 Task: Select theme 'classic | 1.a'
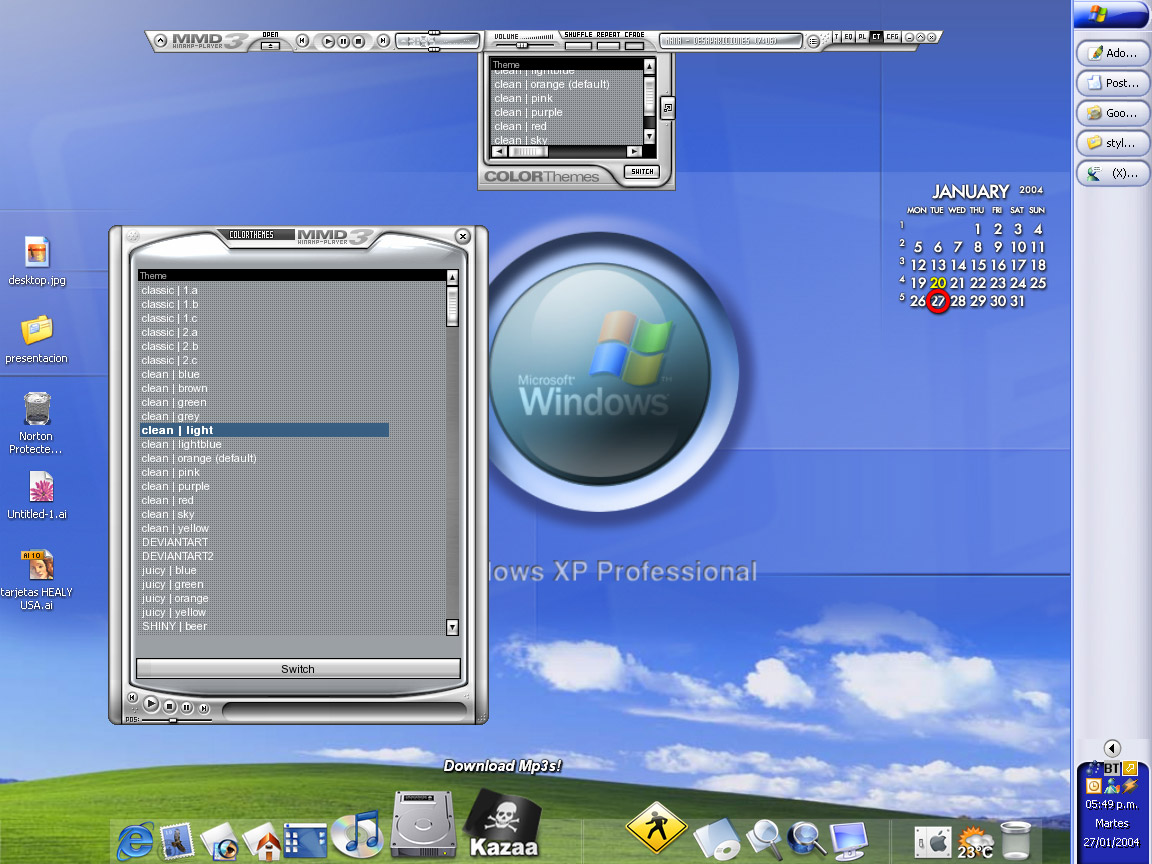tap(170, 290)
